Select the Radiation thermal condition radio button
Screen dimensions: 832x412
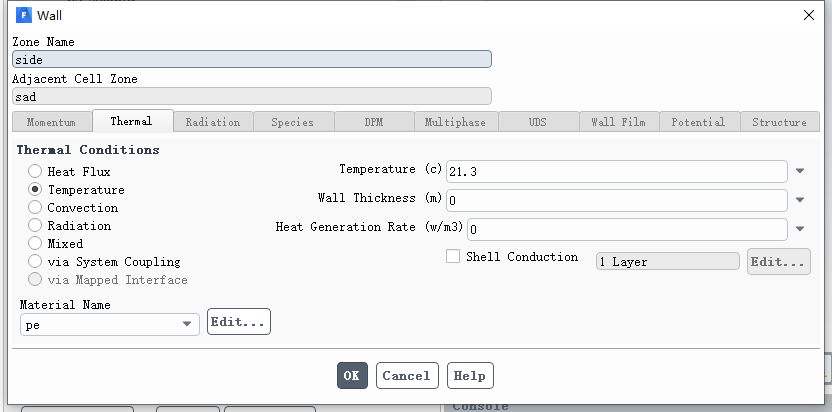click(35, 225)
